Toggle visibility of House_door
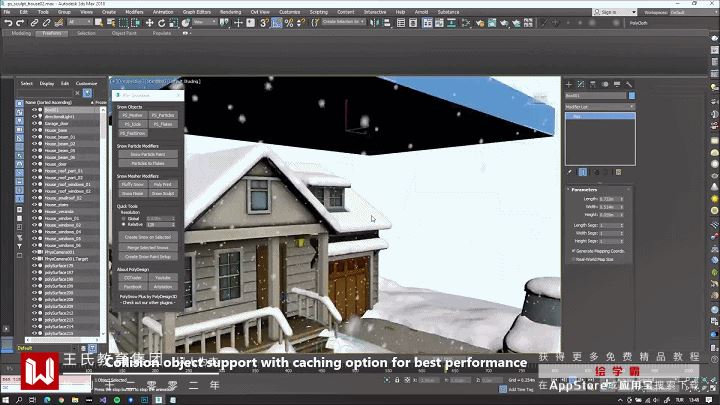This screenshot has height=405, width=720. [34, 164]
